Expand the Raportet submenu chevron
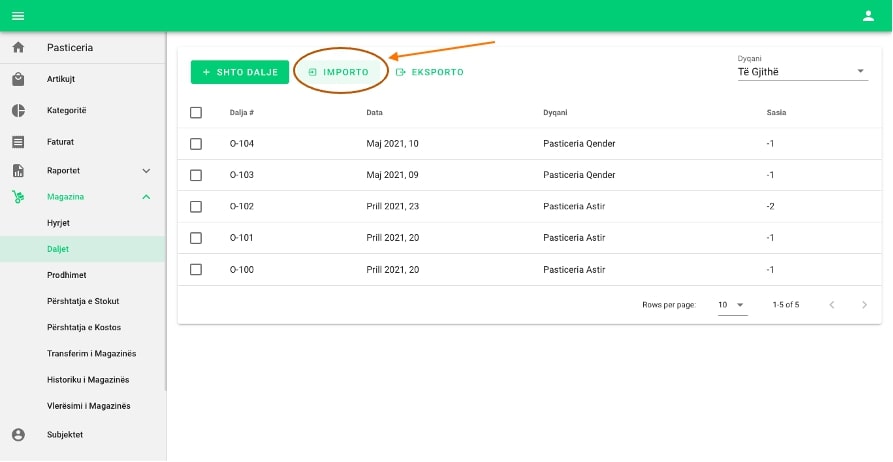 (146, 171)
